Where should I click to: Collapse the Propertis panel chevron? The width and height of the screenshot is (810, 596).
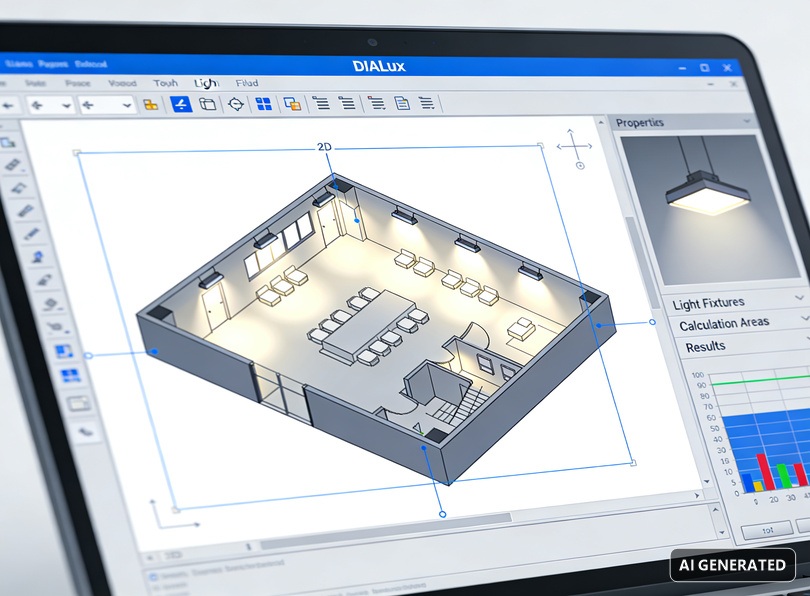coord(746,121)
